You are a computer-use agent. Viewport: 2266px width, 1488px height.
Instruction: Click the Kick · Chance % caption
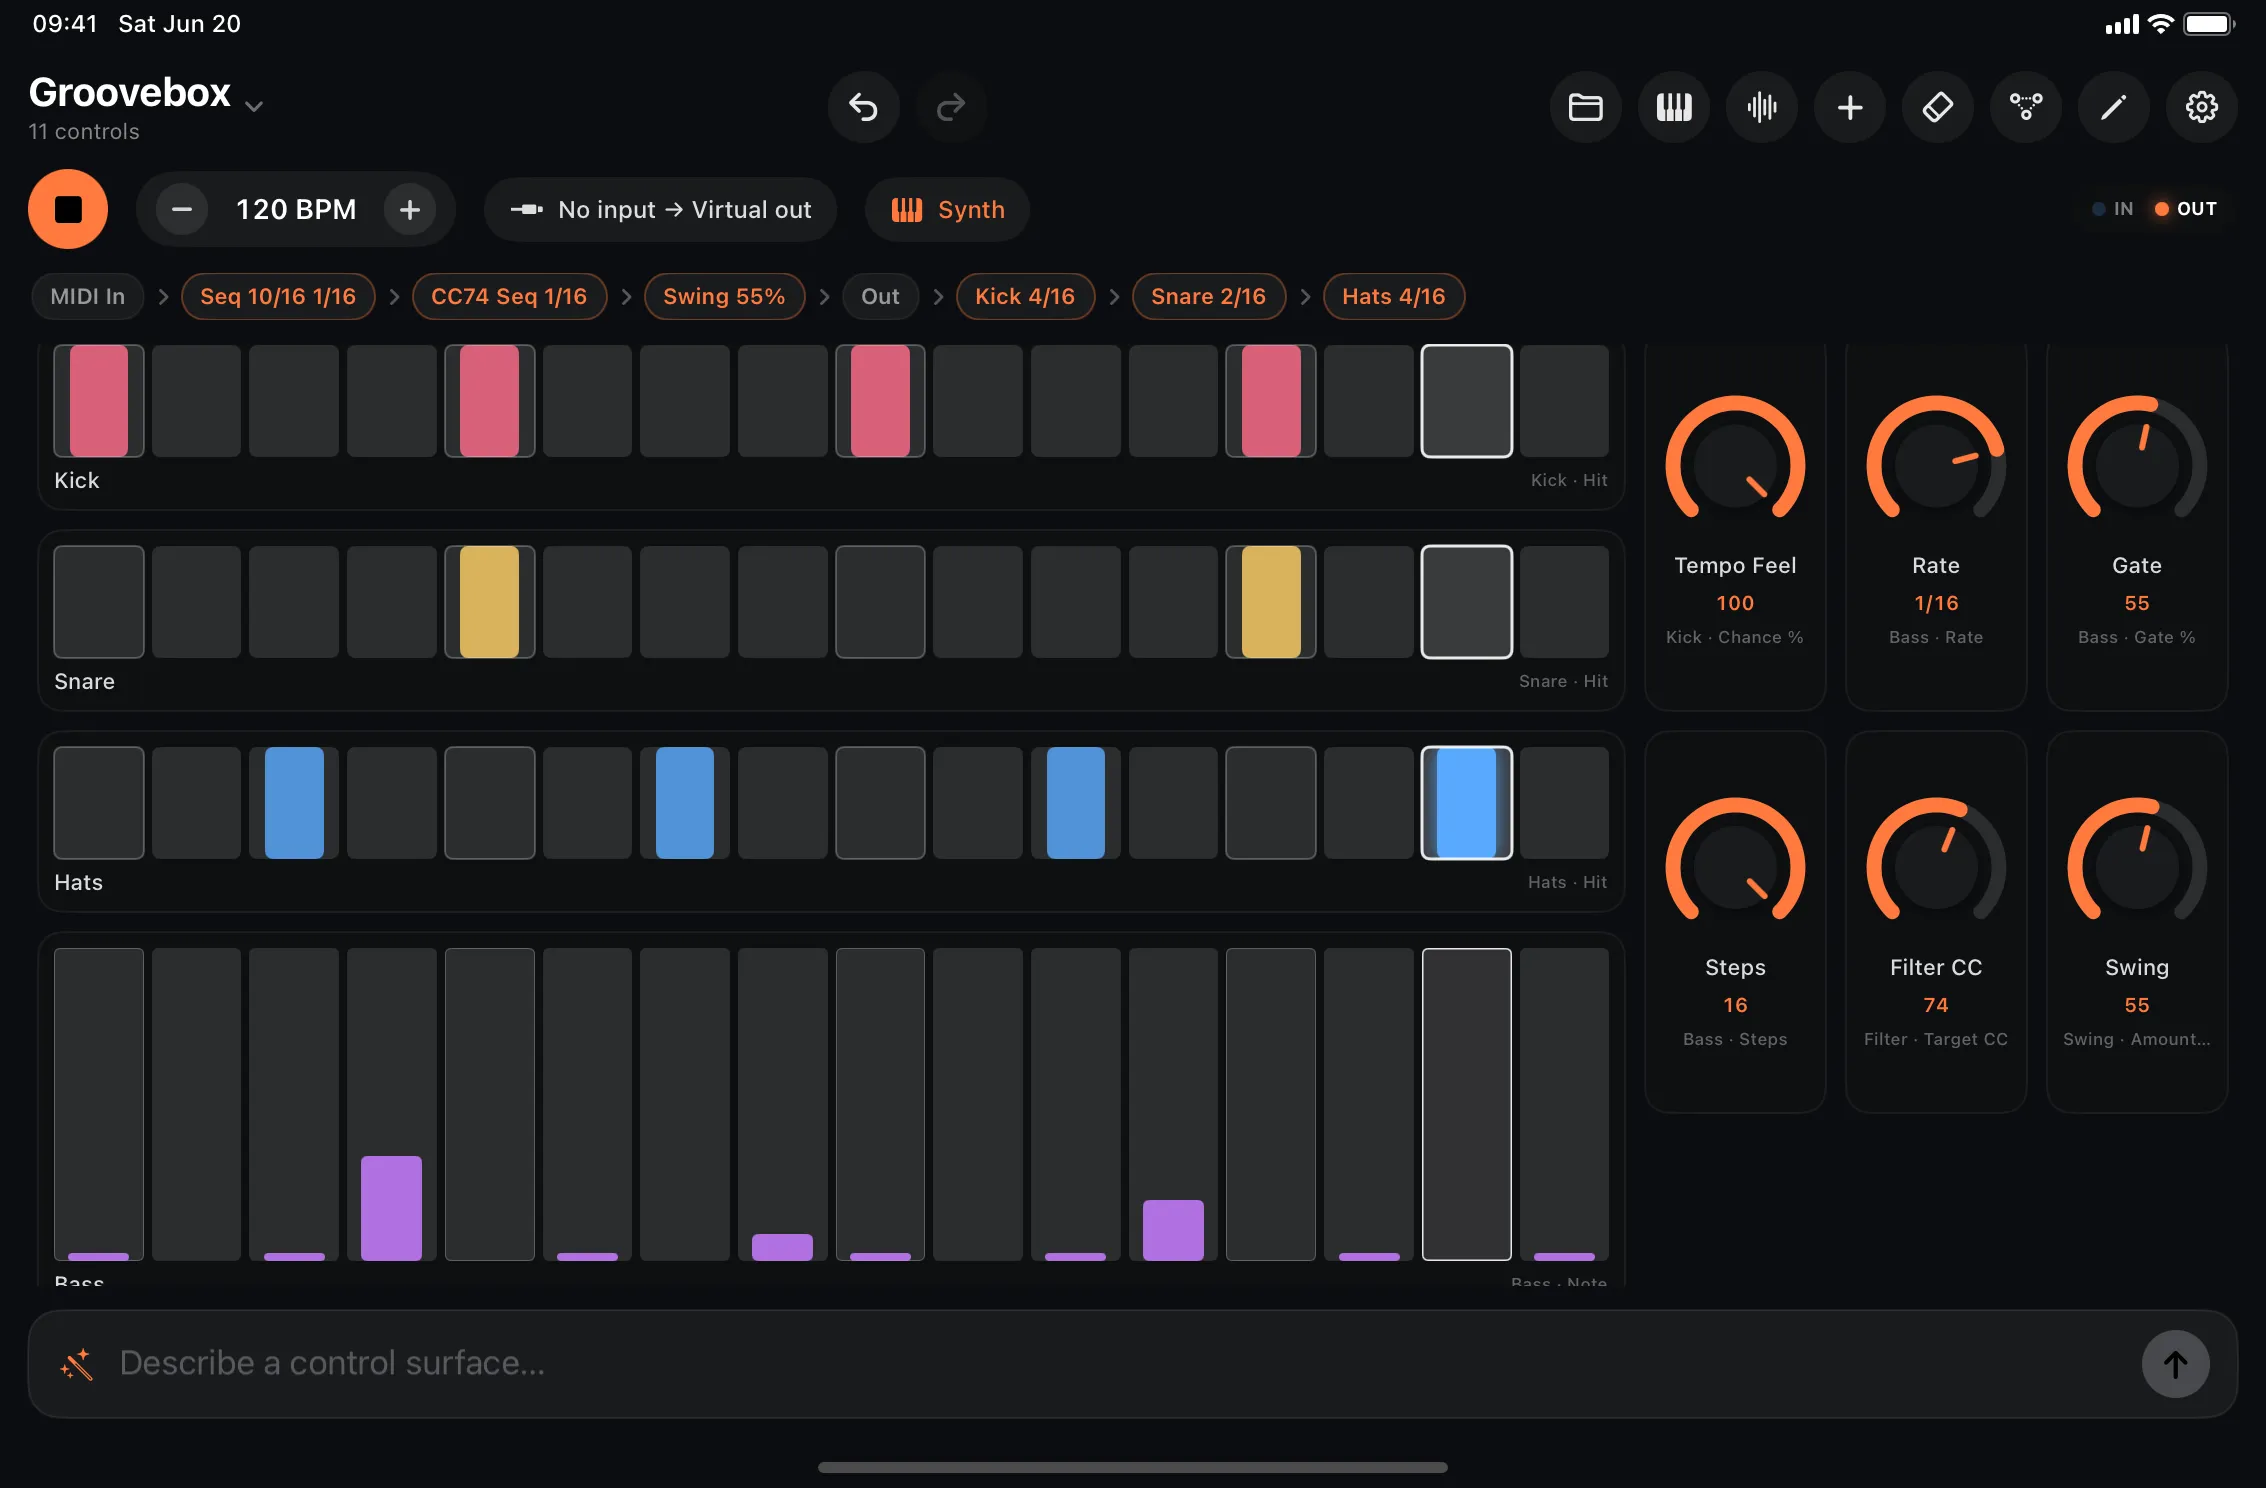click(x=1735, y=637)
